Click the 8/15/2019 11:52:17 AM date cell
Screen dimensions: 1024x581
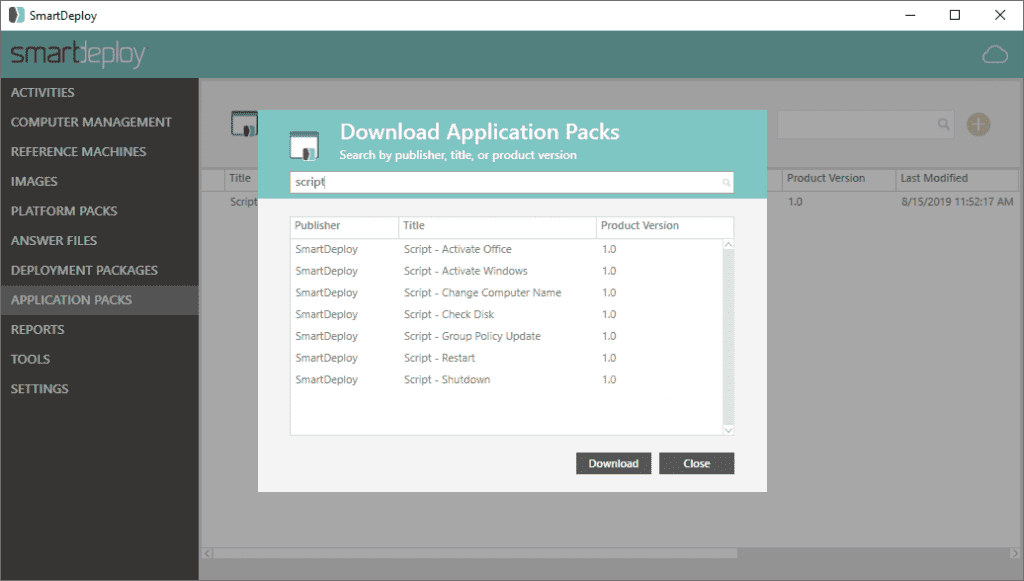tap(957, 202)
